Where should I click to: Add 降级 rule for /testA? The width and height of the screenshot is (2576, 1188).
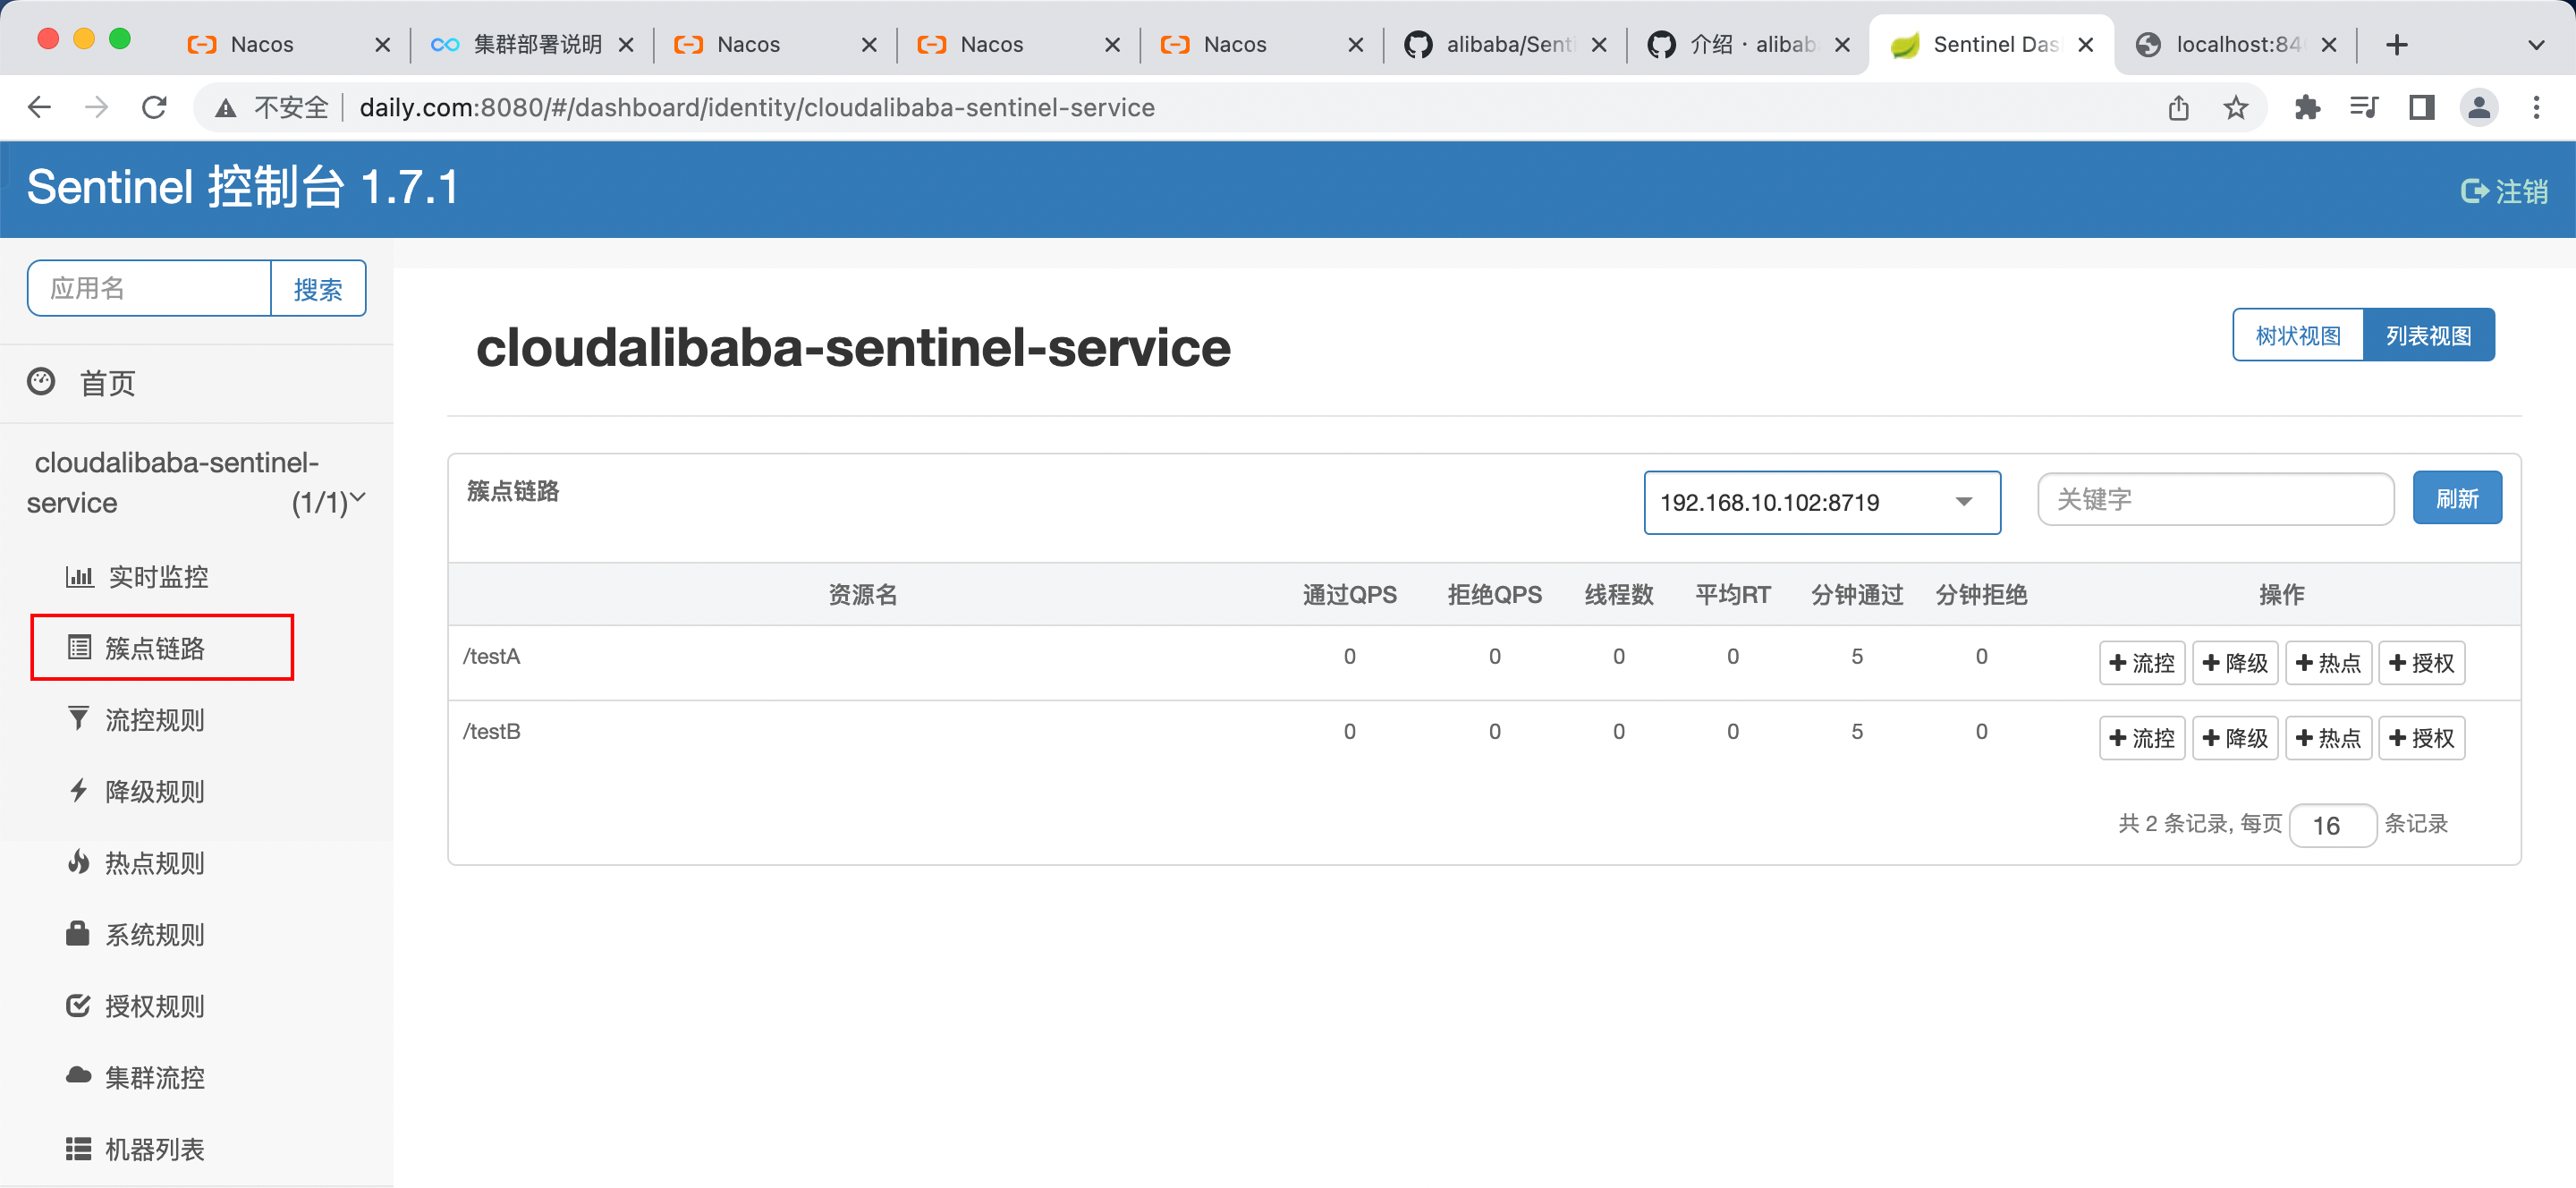2235,662
